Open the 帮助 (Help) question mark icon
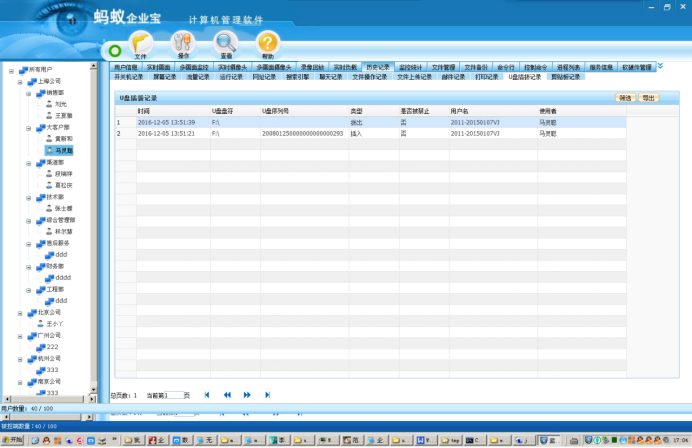 (x=267, y=43)
